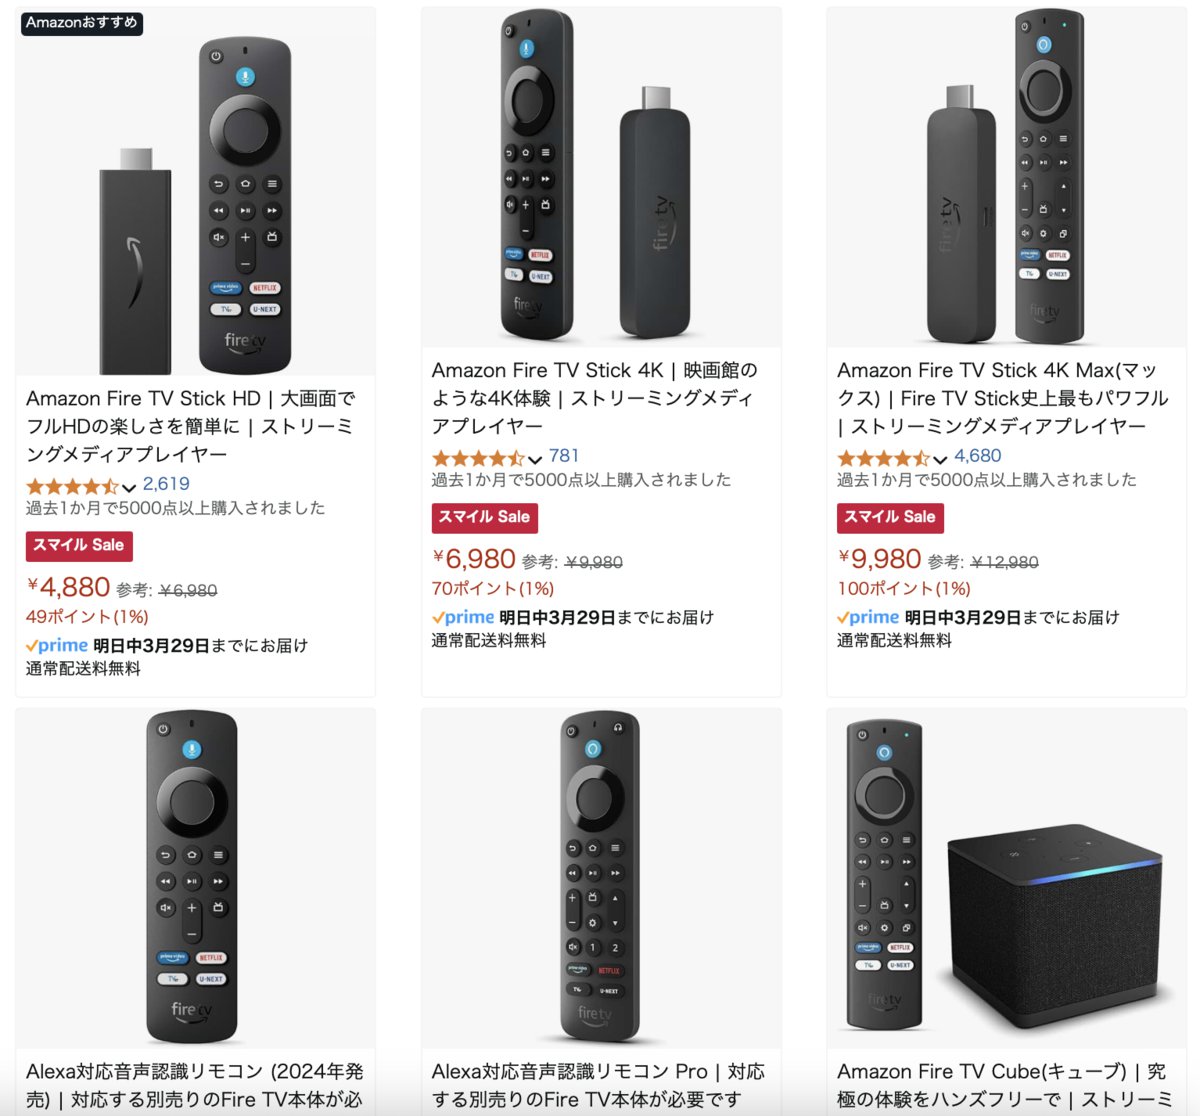Click the star rating for Fire TV Stick HD

(x=72, y=486)
